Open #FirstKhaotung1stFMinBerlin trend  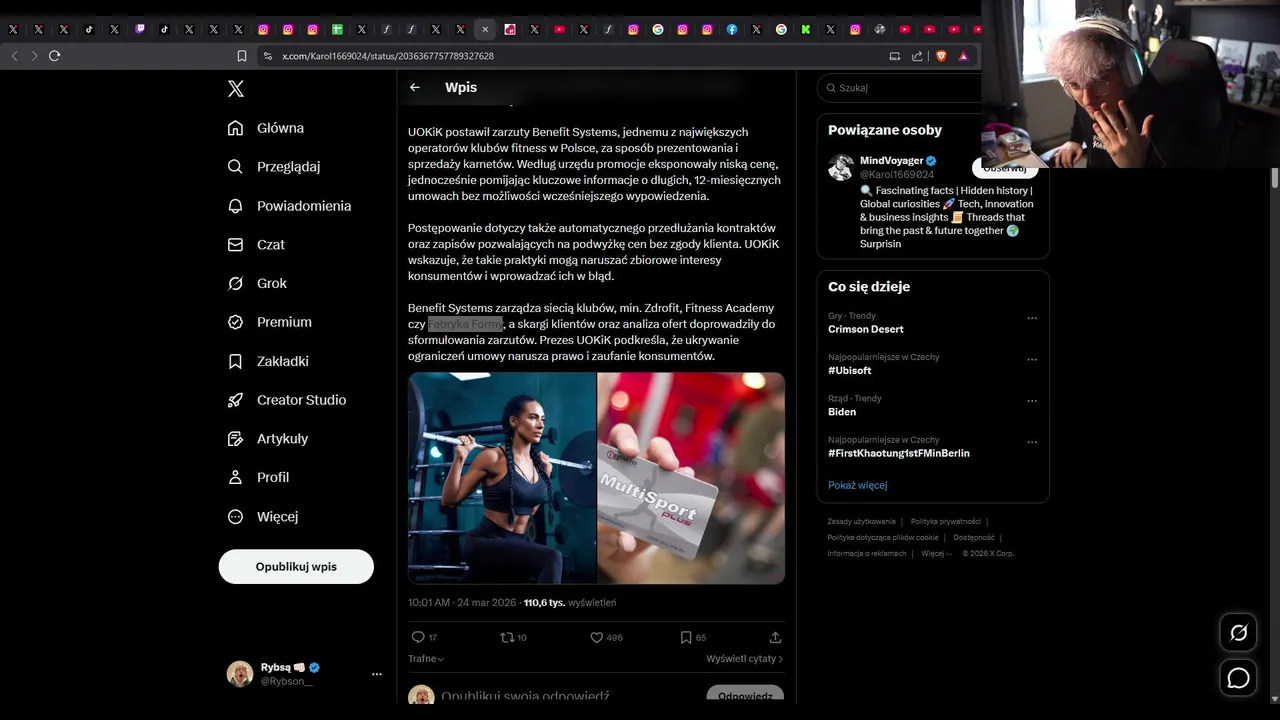tap(898, 453)
